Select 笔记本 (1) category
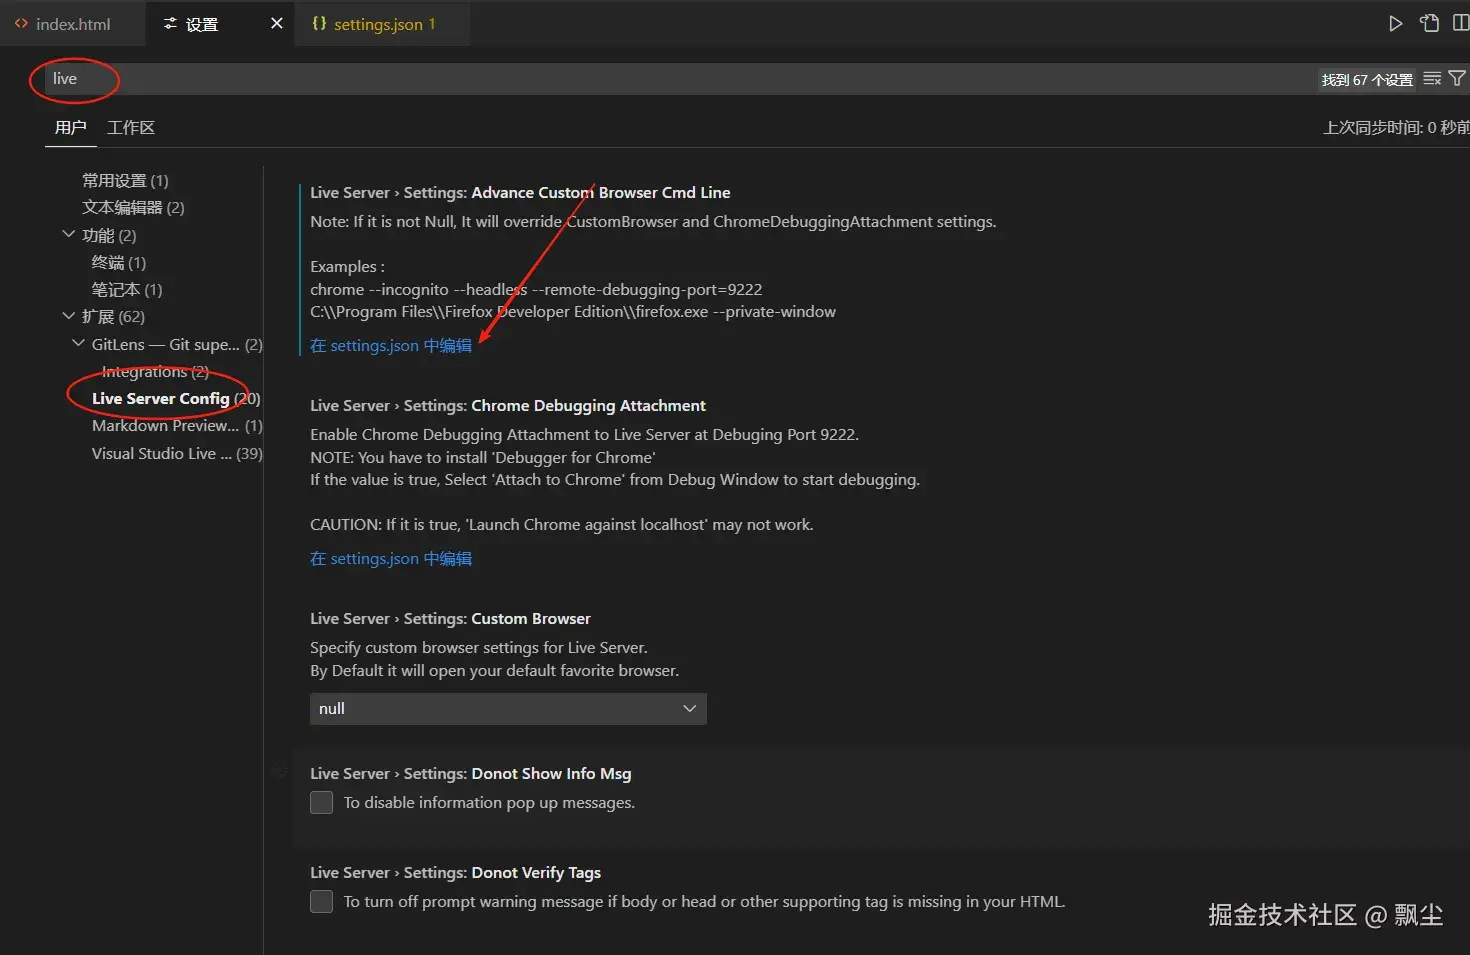Viewport: 1470px width, 955px height. point(126,290)
